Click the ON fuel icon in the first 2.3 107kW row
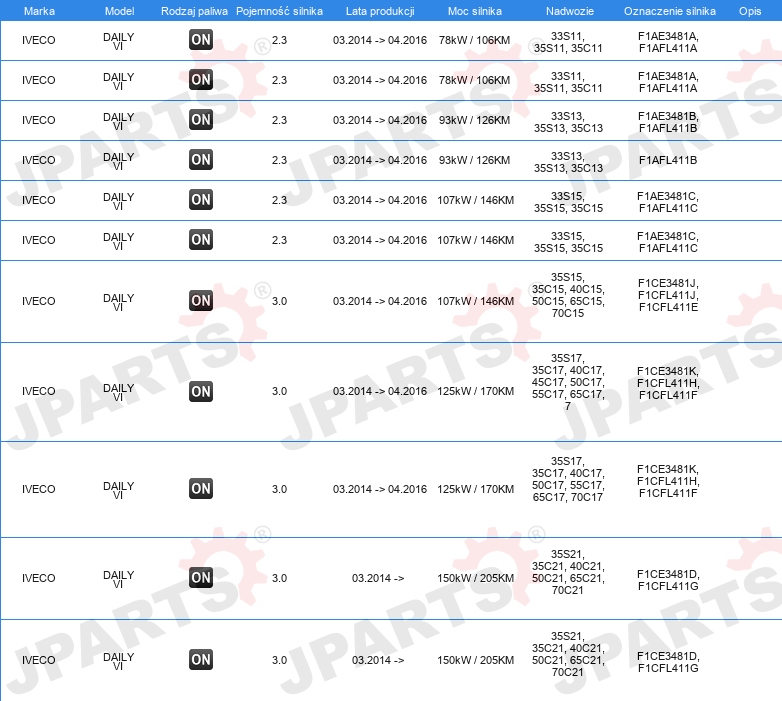 point(200,199)
